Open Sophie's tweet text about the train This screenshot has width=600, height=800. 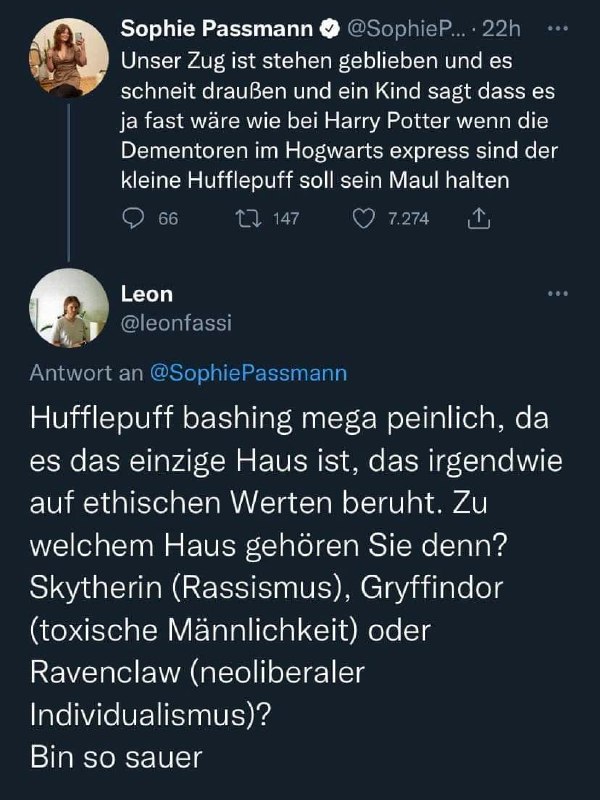click(330, 120)
